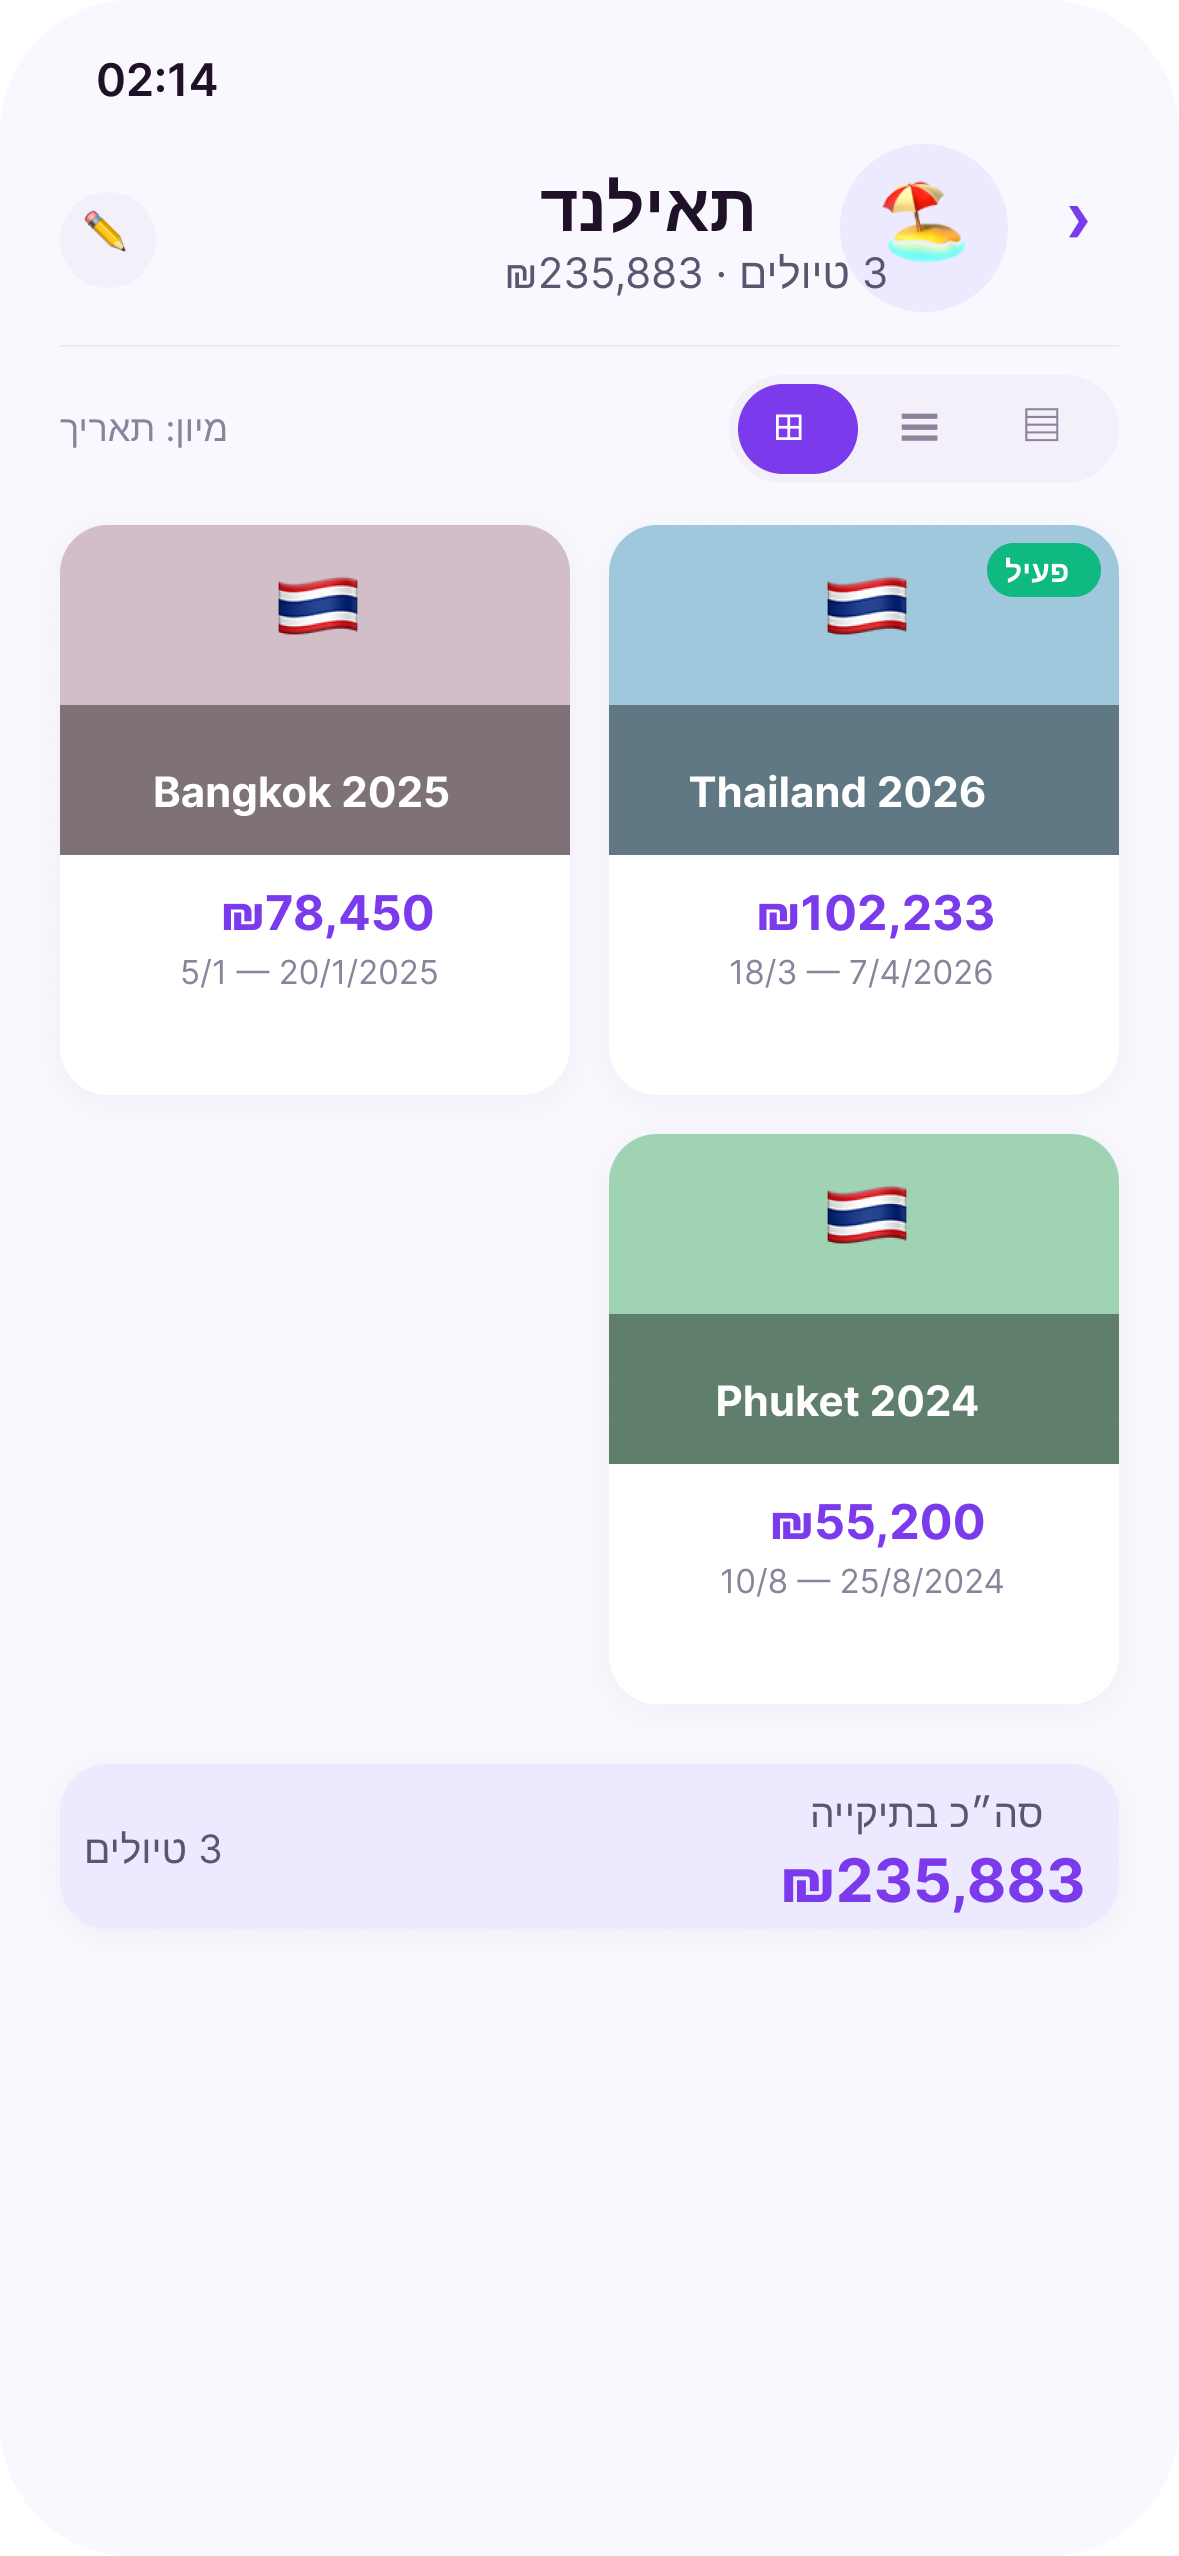
Task: Go back using the purple chevron
Action: pyautogui.click(x=1077, y=221)
